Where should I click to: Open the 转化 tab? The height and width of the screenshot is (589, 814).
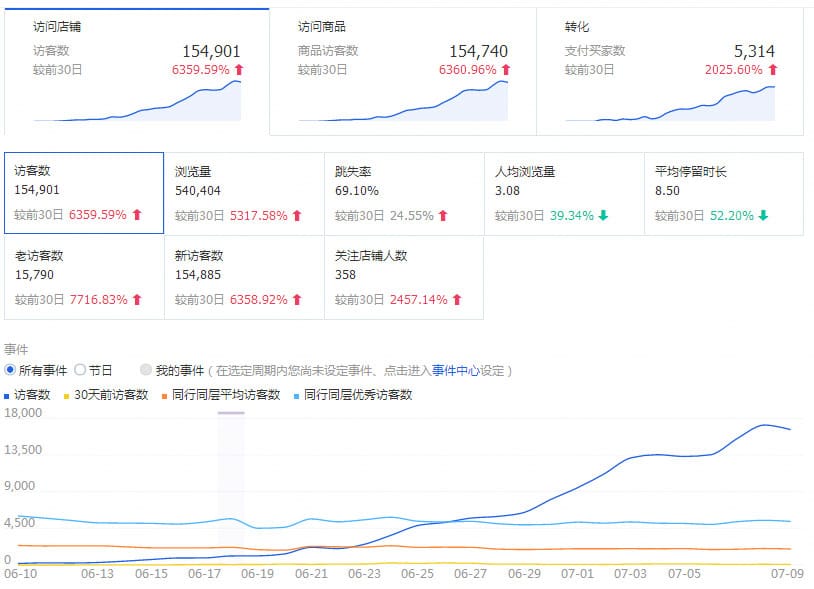(x=669, y=71)
